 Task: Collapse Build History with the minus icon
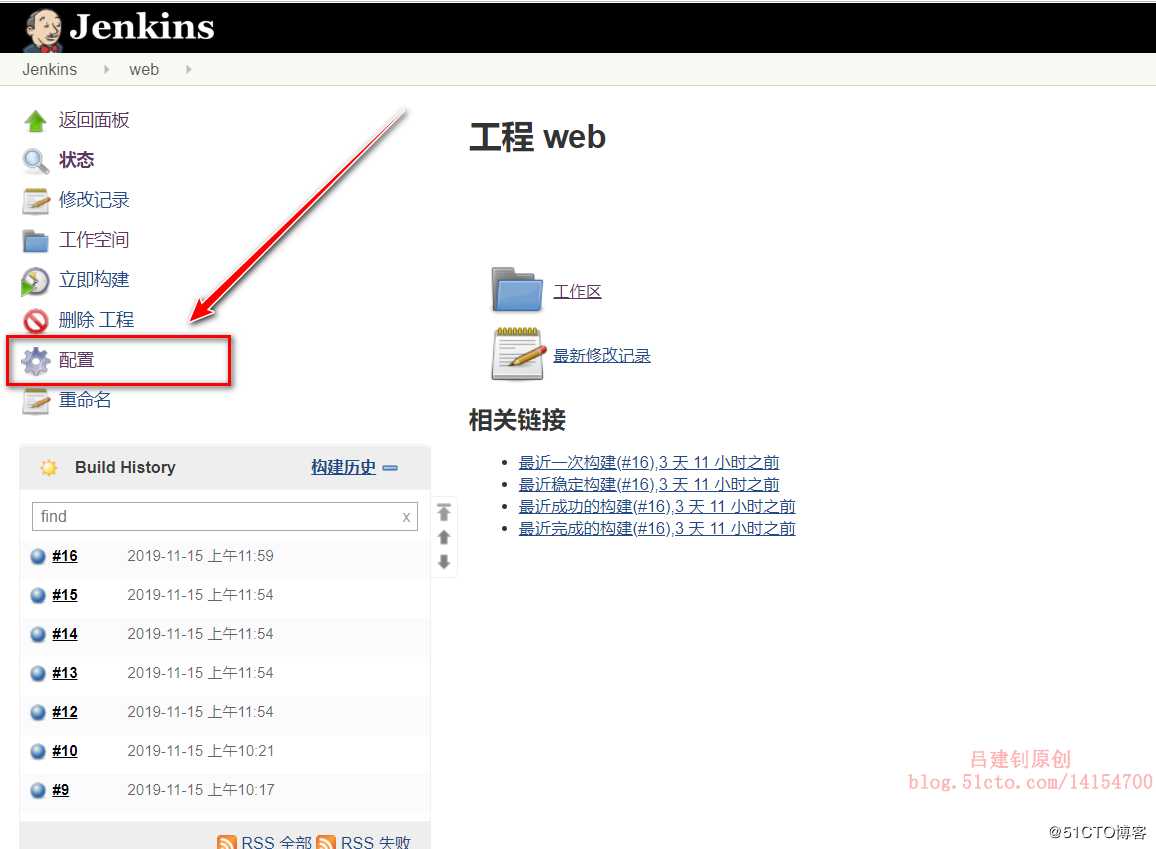tap(391, 468)
